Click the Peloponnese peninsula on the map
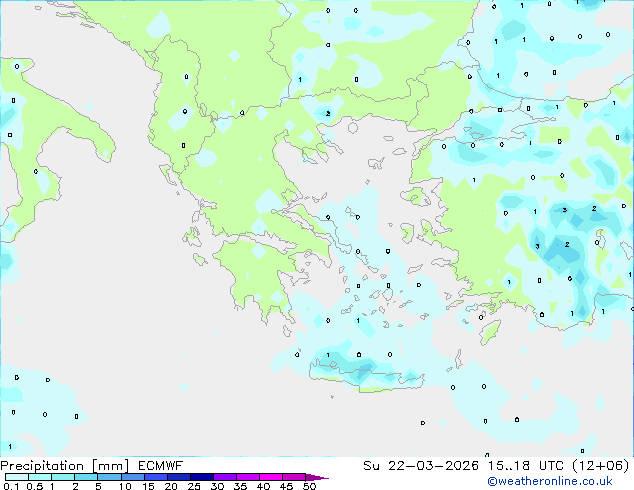Image resolution: width=634 pixels, height=490 pixels. (259, 279)
